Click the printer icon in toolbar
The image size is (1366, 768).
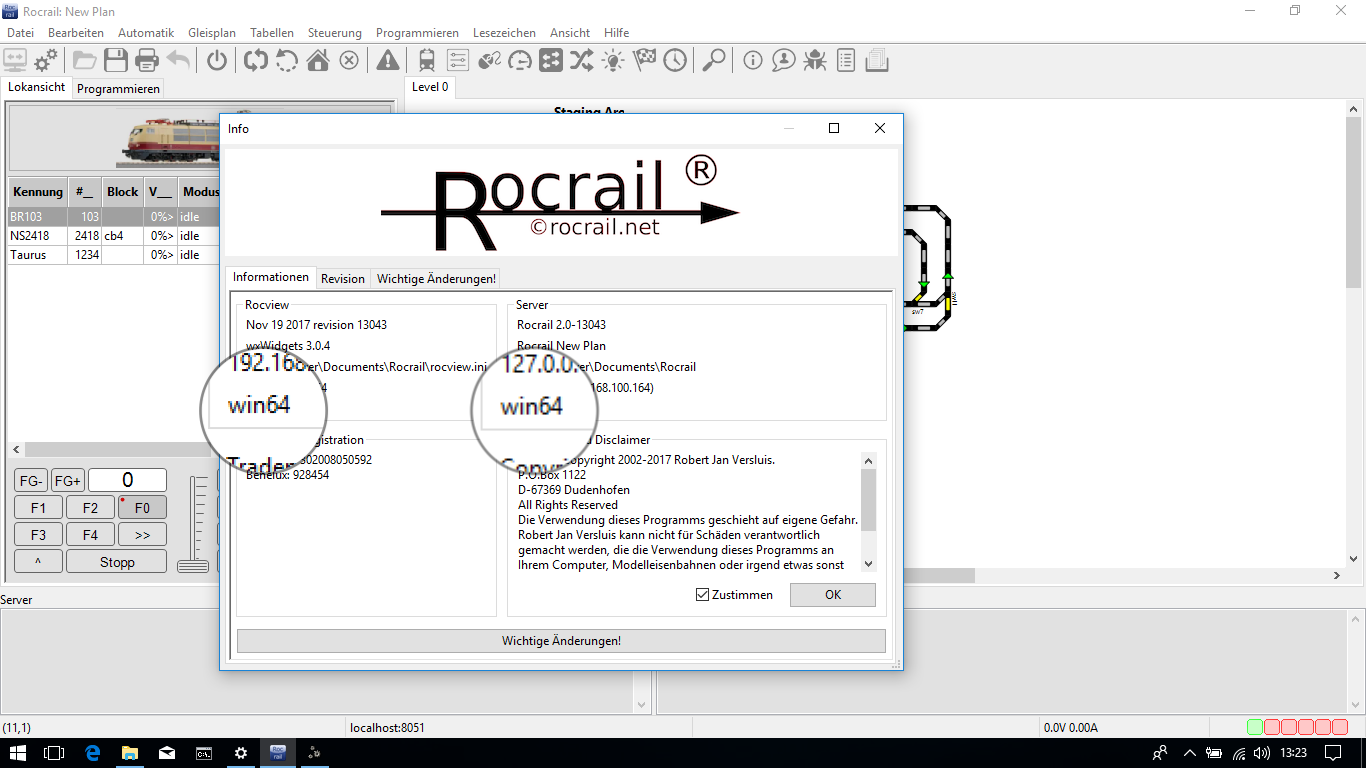[147, 61]
